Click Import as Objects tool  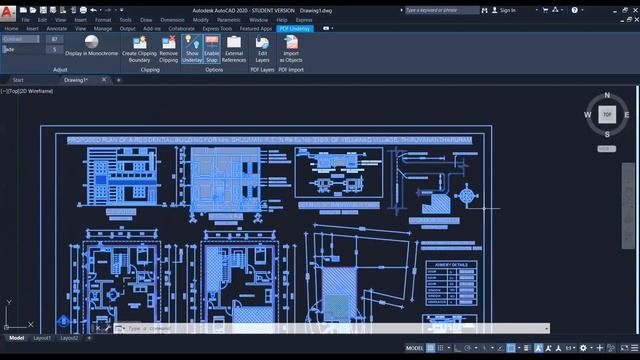click(291, 49)
